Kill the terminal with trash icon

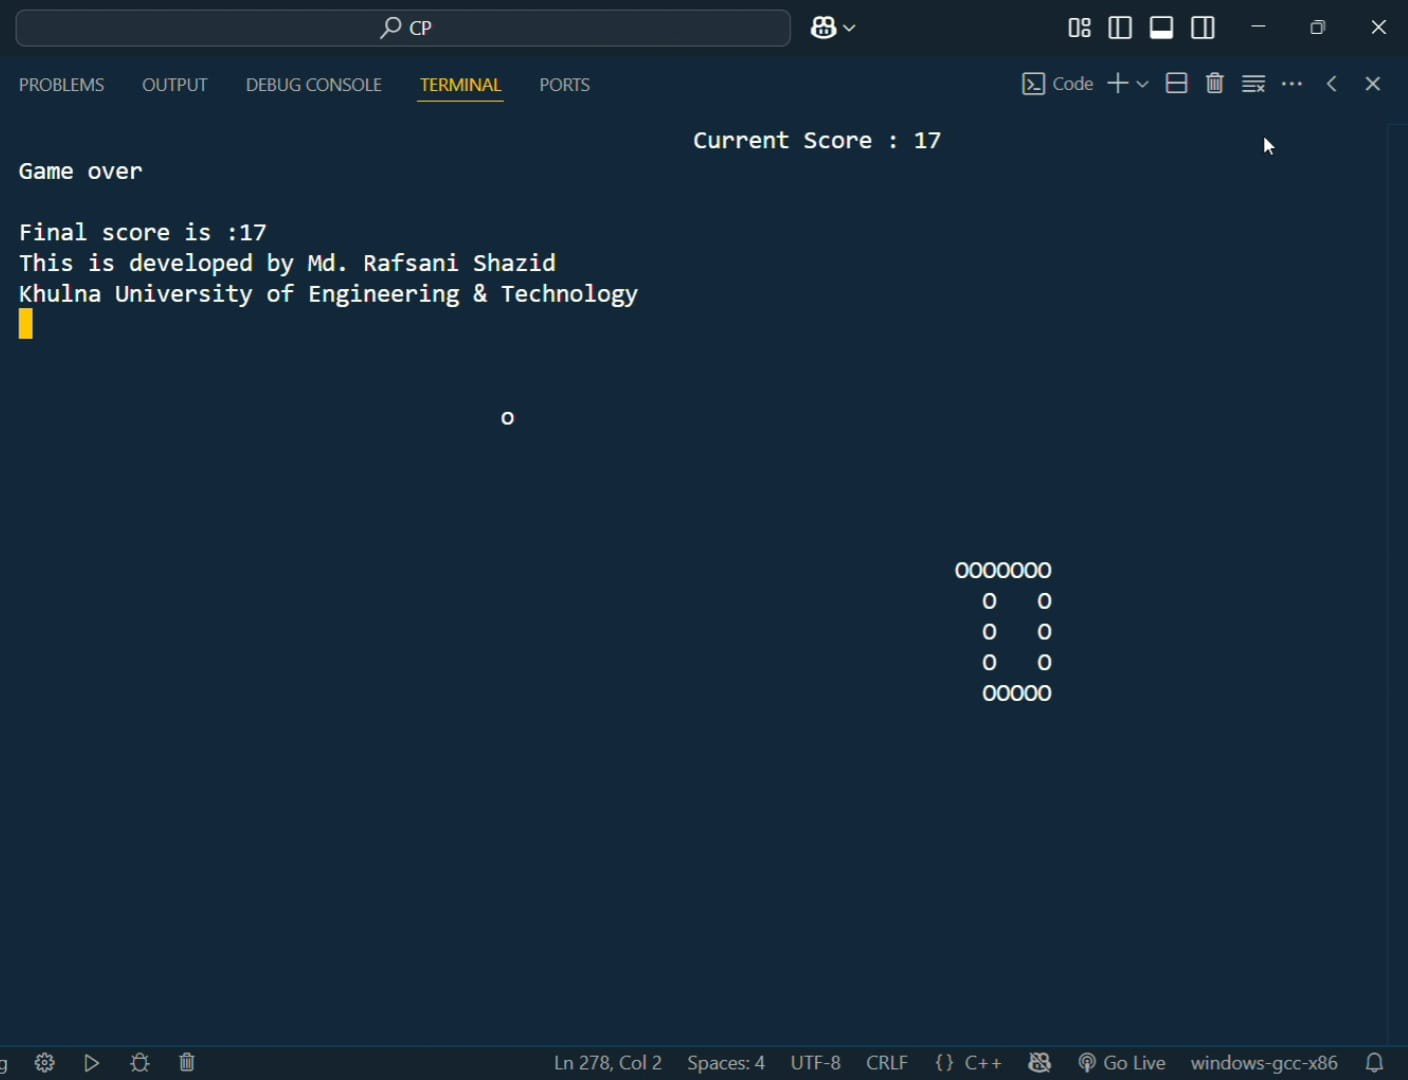1215,84
